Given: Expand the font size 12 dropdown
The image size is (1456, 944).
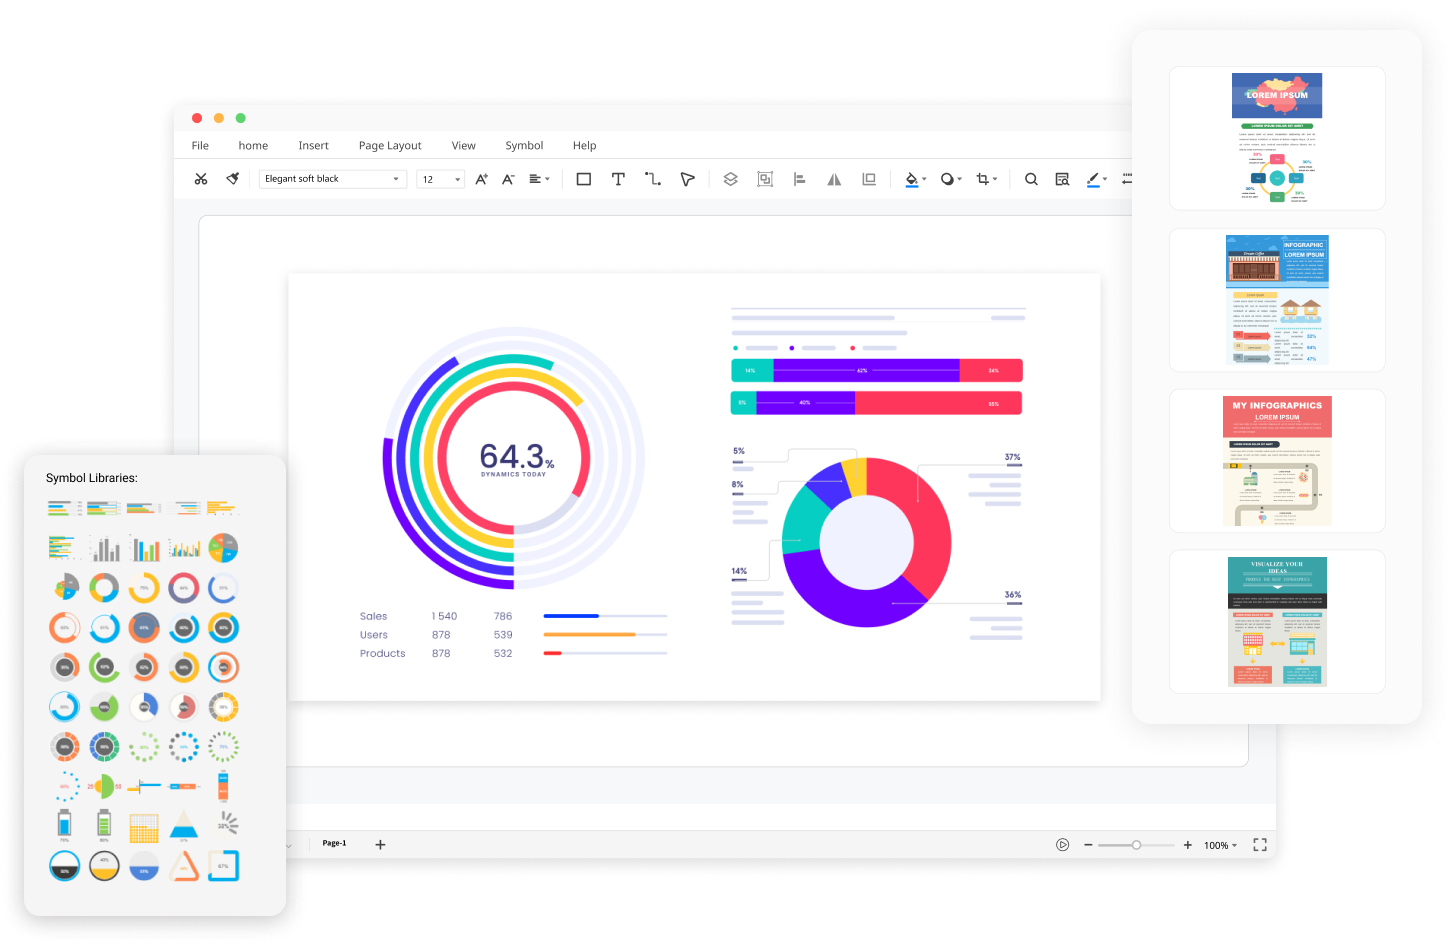Looking at the screenshot, I should 441,179.
